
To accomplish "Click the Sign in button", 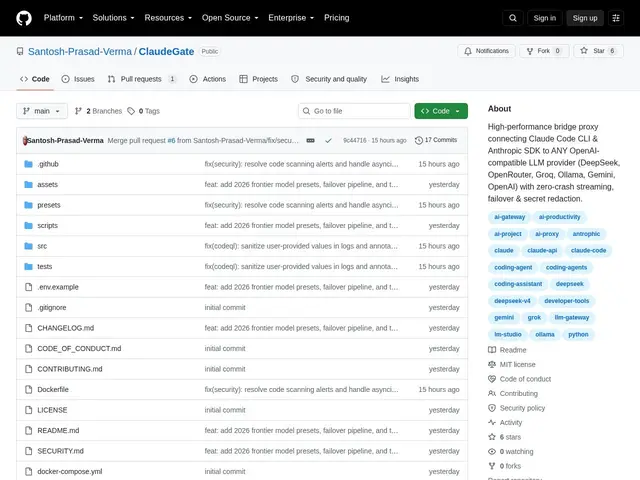I will point(544,18).
